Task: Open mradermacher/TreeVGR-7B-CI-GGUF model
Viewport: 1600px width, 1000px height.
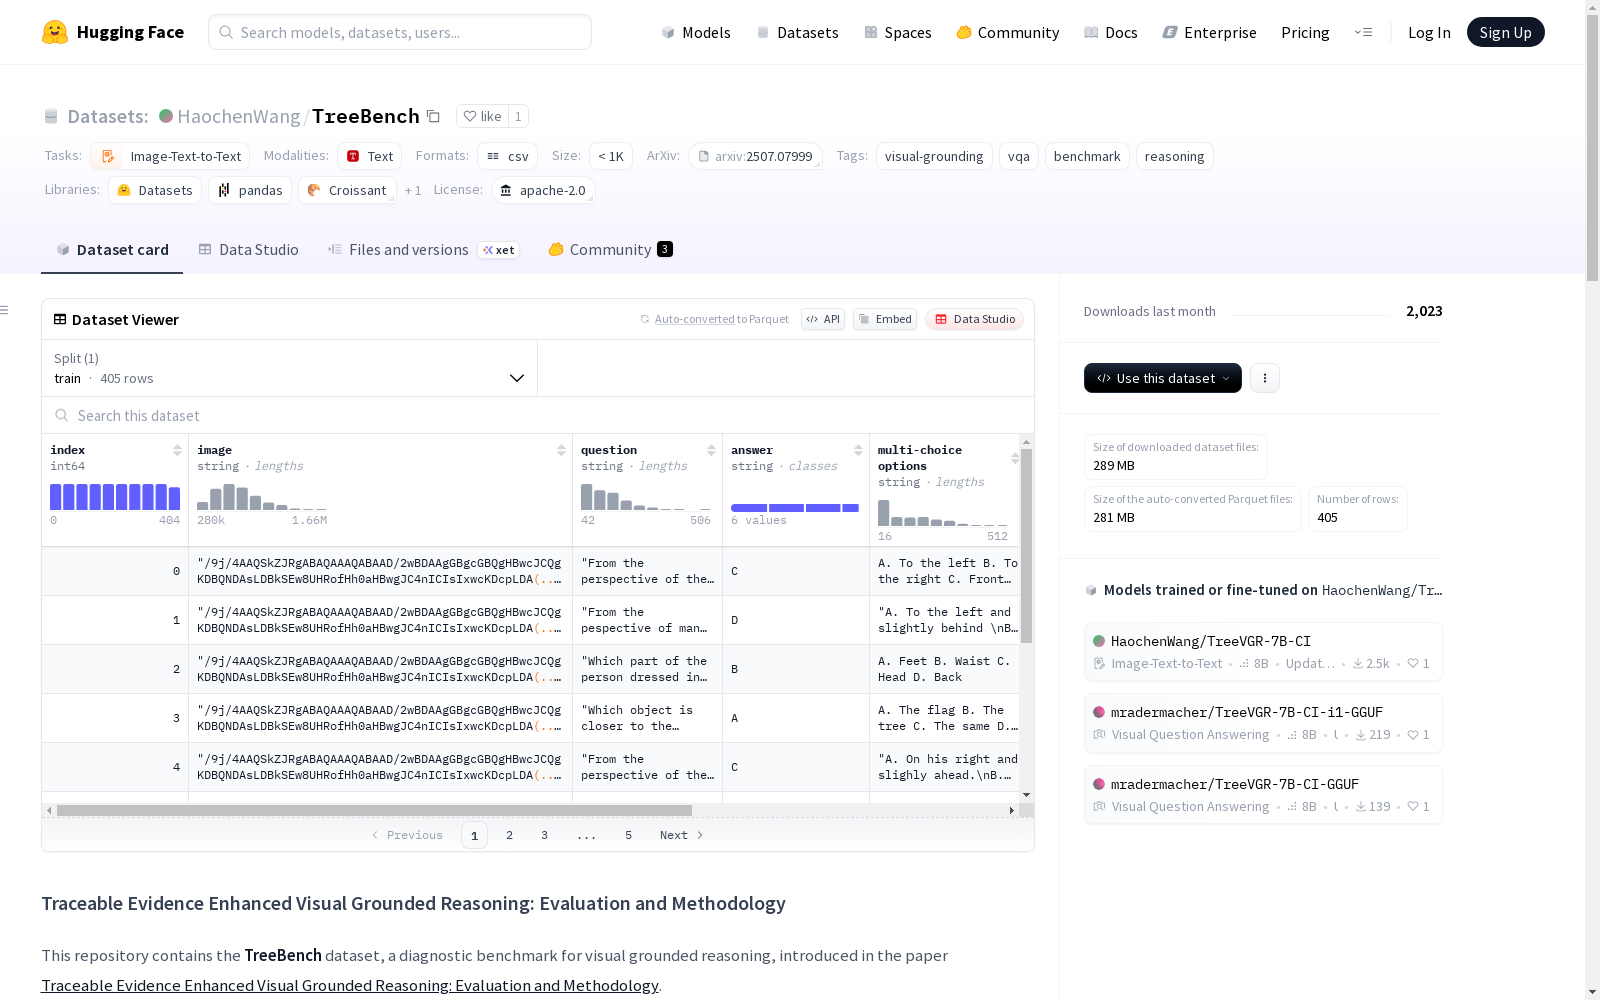Action: click(1263, 795)
